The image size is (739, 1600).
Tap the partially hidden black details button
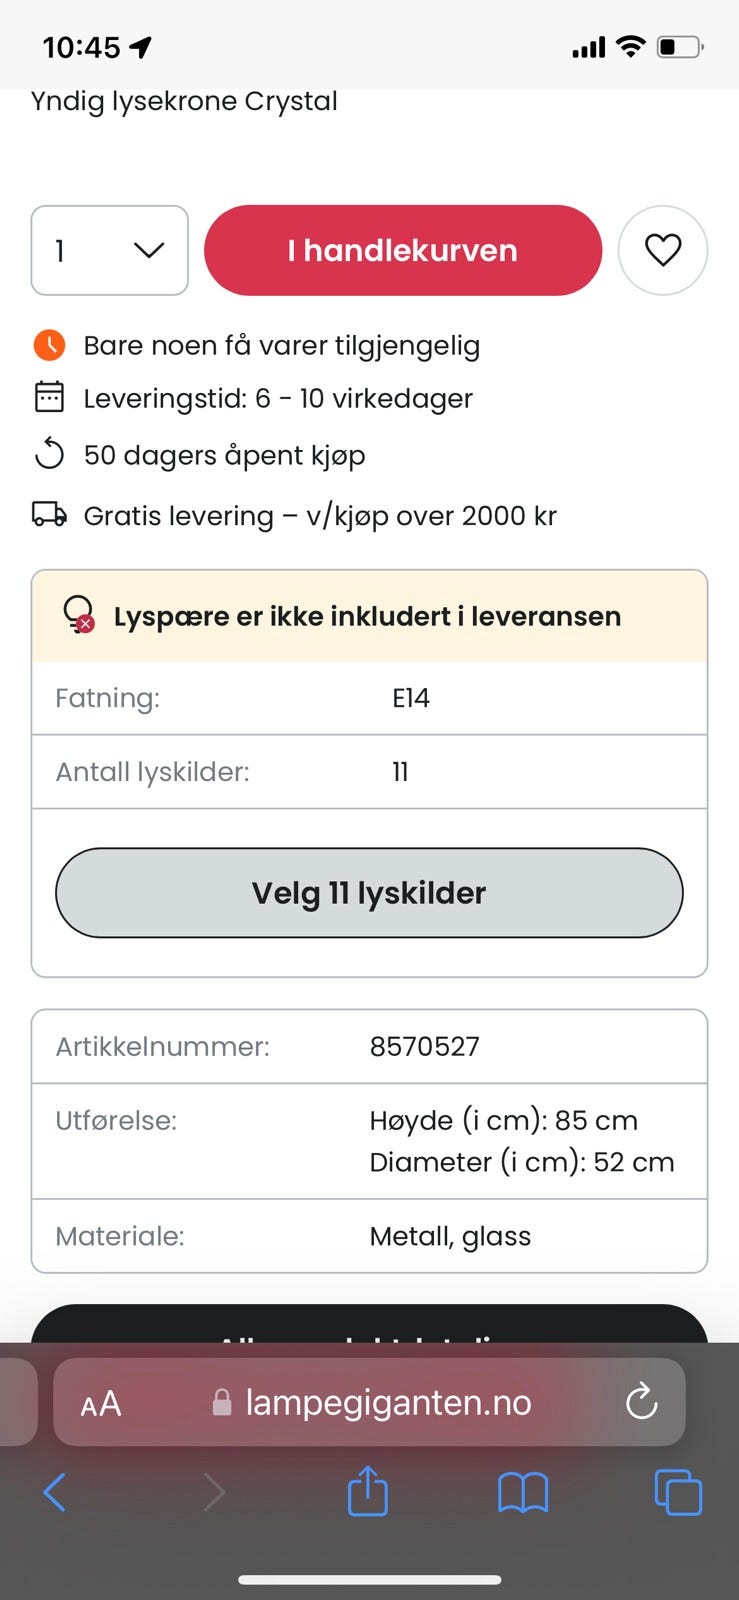pos(369,1324)
